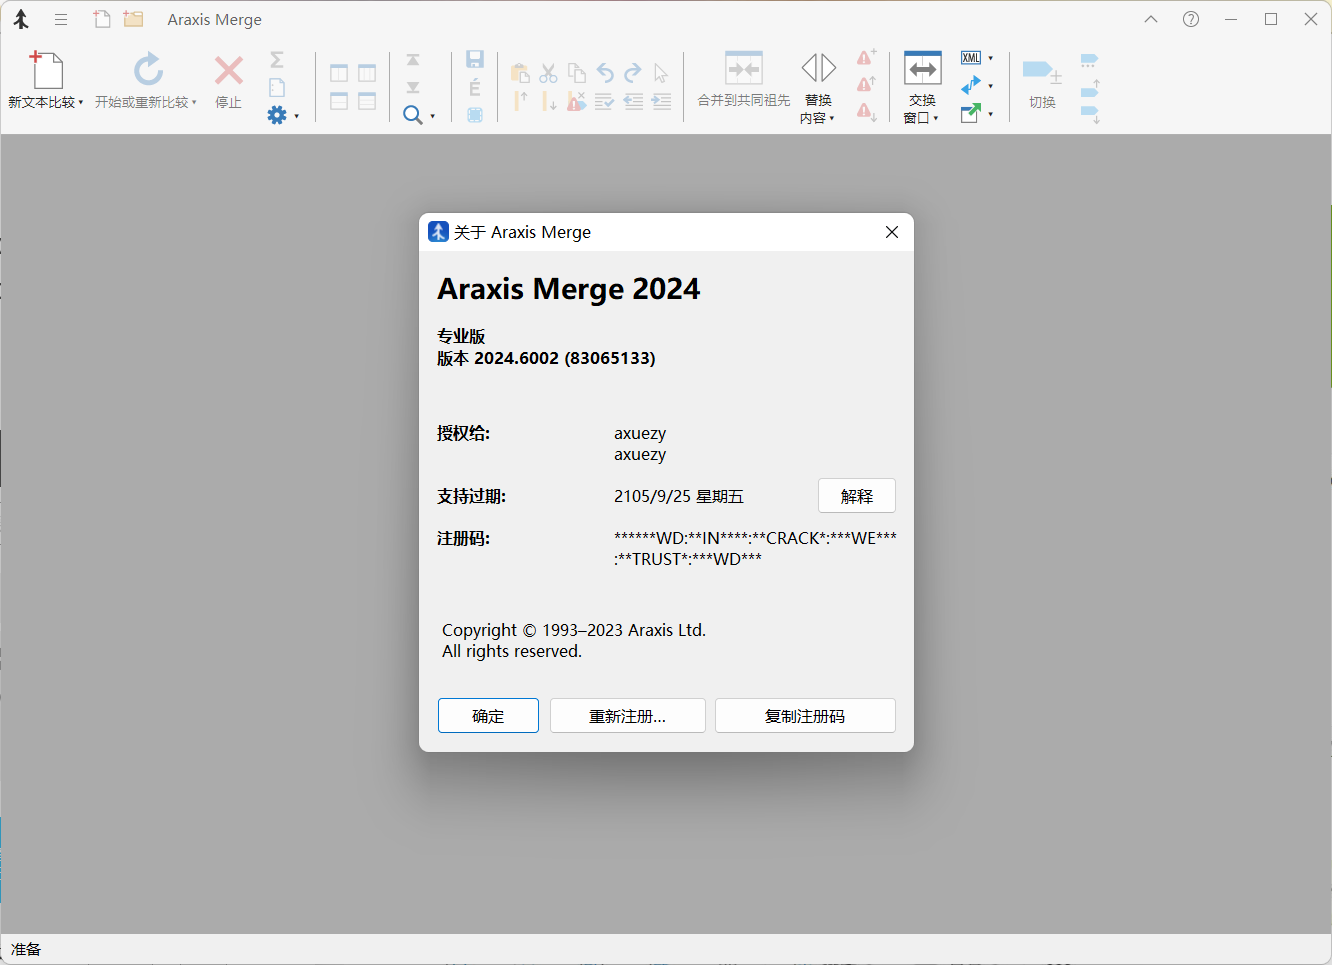Select the two-pane vertical layout icon
Image resolution: width=1332 pixels, height=965 pixels.
339,73
